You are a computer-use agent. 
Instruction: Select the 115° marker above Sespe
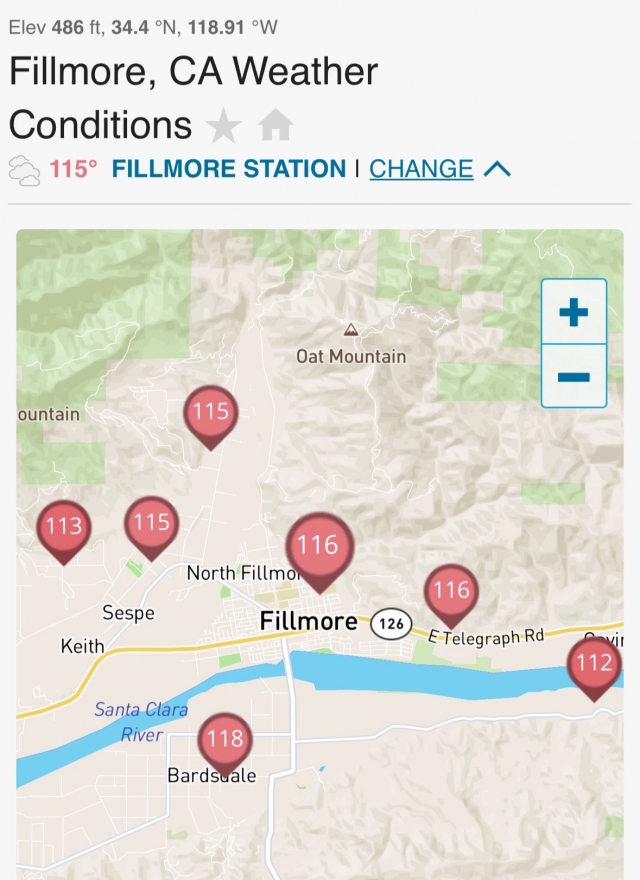point(151,523)
